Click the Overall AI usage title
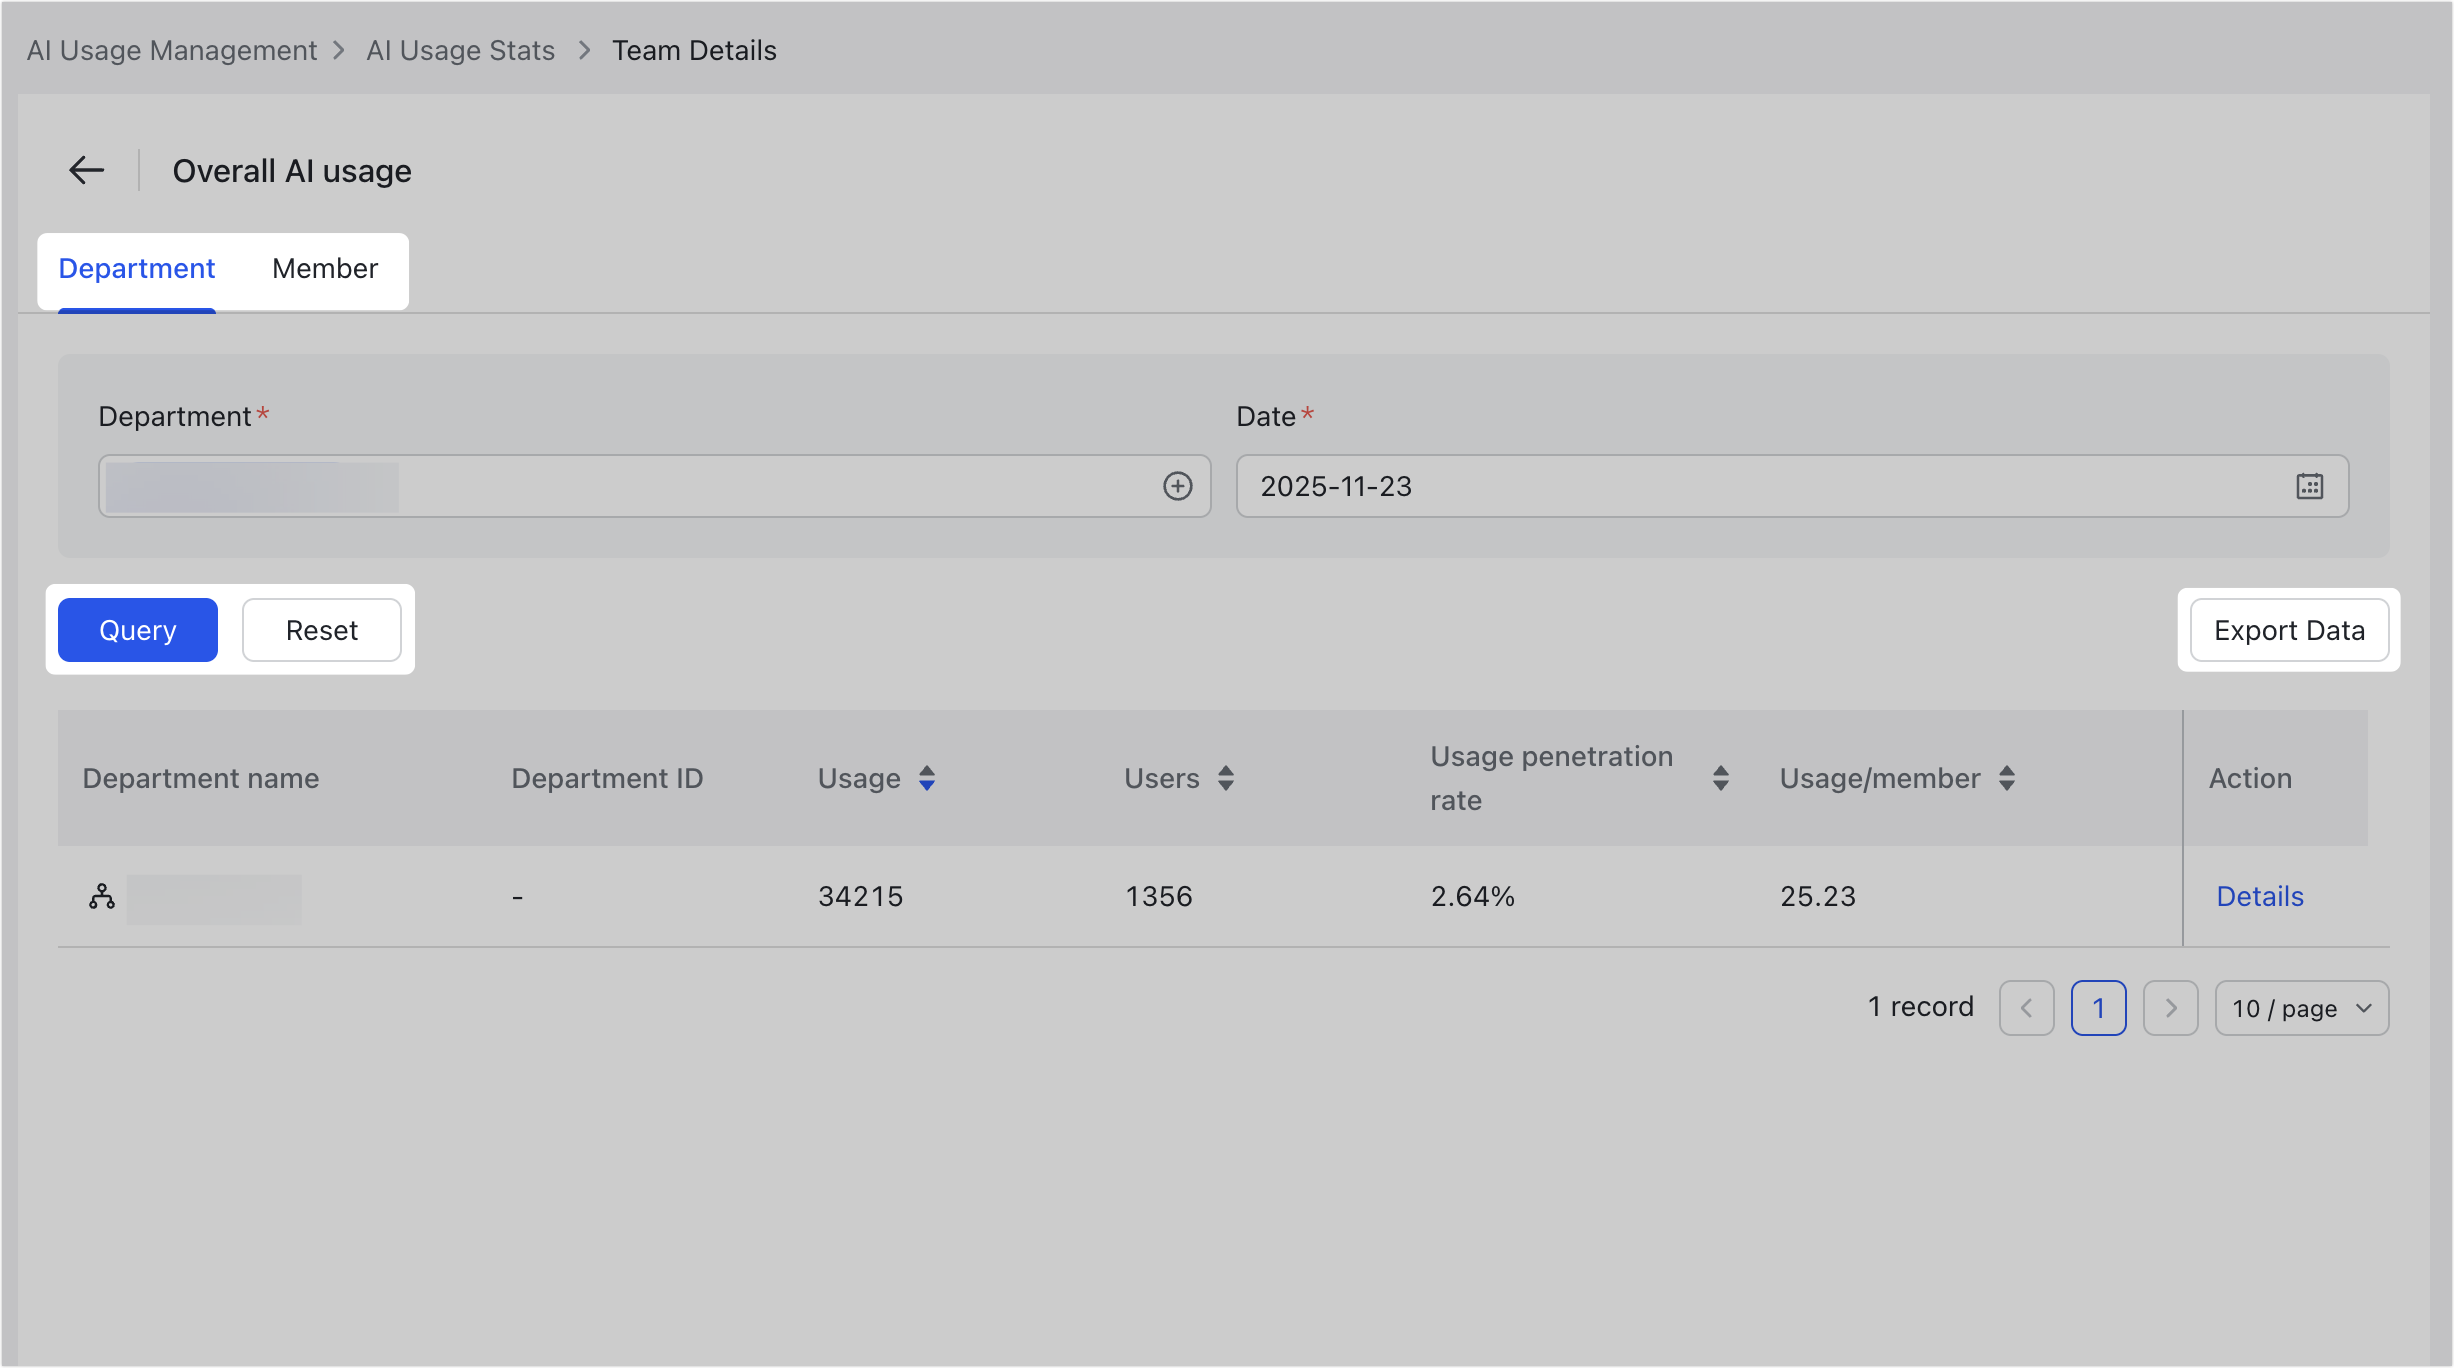Viewport: 2454px width, 1368px height. pos(292,171)
